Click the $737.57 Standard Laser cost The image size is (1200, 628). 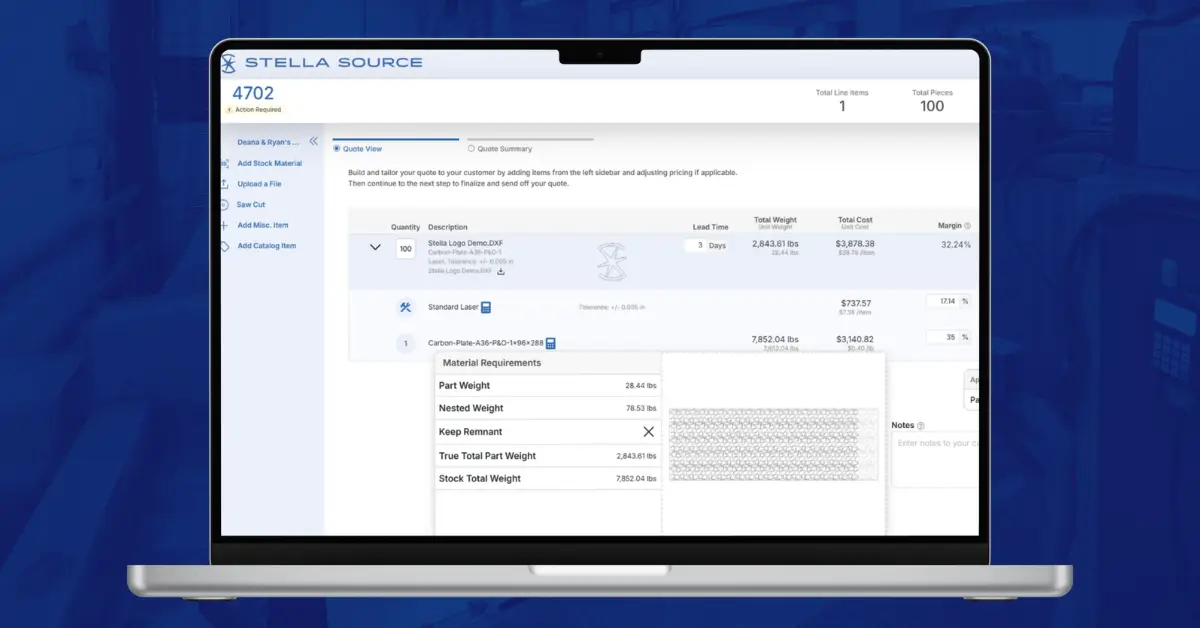click(x=857, y=303)
